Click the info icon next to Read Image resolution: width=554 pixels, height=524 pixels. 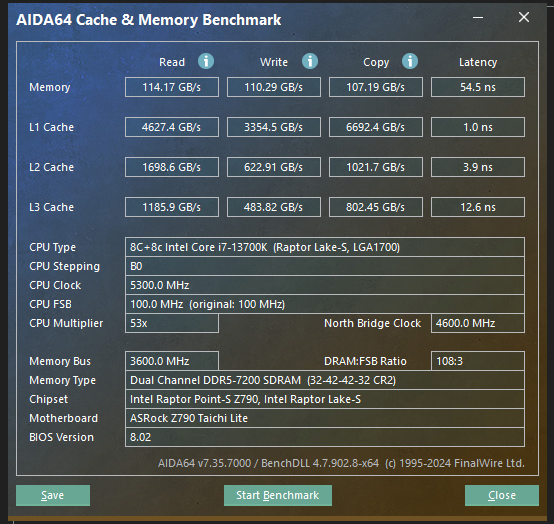[x=206, y=61]
